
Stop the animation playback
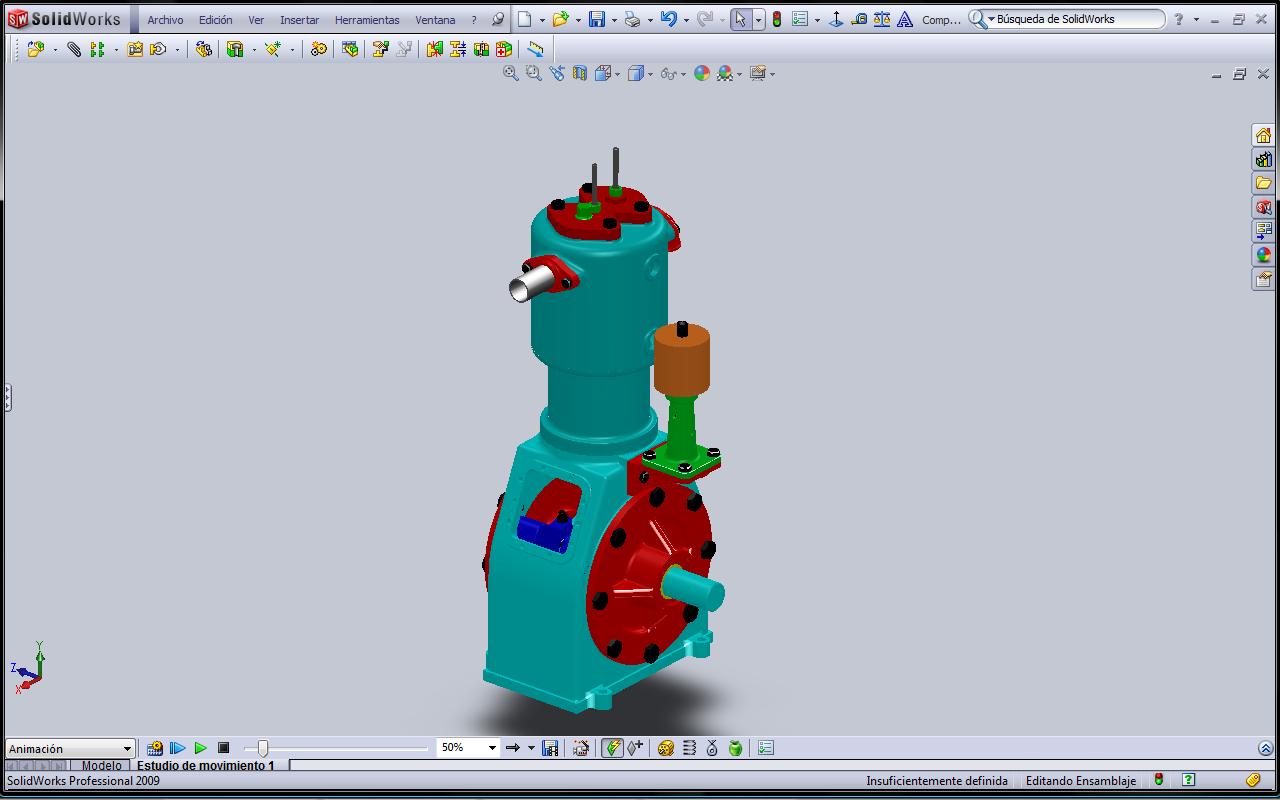click(224, 748)
